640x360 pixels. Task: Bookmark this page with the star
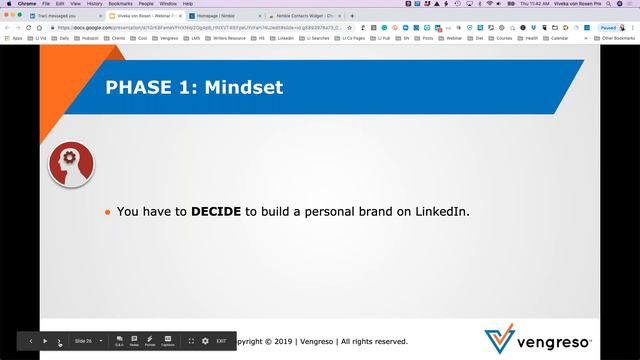coord(349,28)
